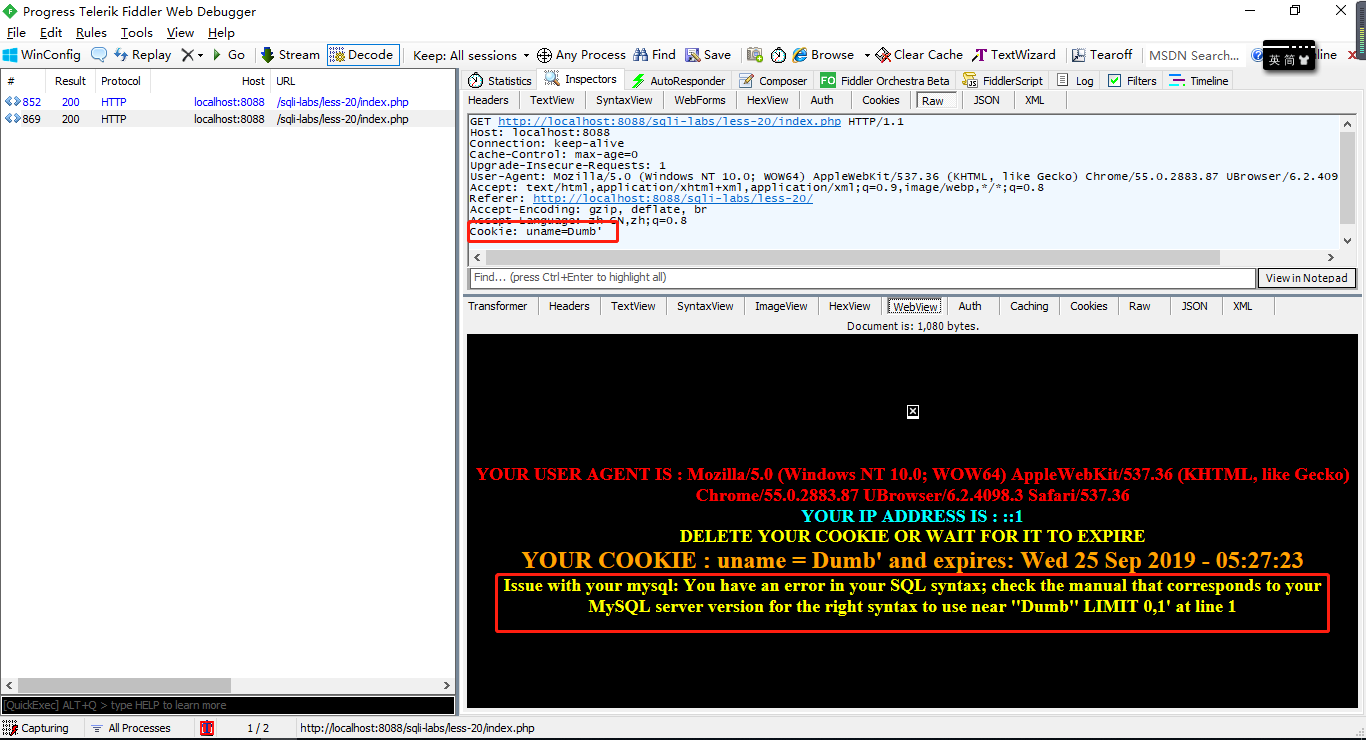This screenshot has width=1366, height=740.
Task: Open the File menu
Action: point(16,33)
